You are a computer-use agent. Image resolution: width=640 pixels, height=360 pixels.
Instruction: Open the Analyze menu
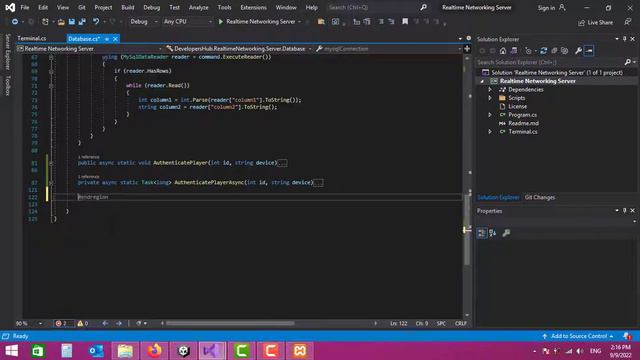198,7
